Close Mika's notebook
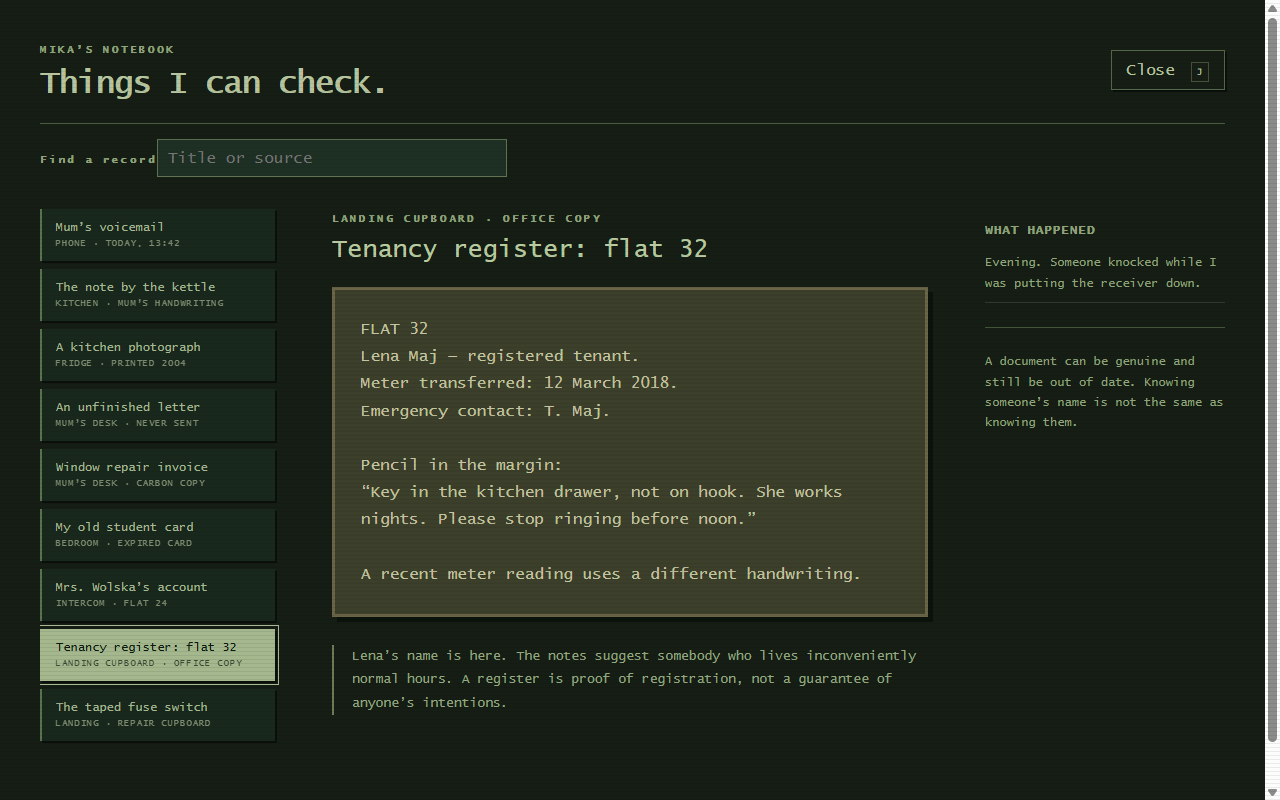1280x800 pixels. point(1167,70)
